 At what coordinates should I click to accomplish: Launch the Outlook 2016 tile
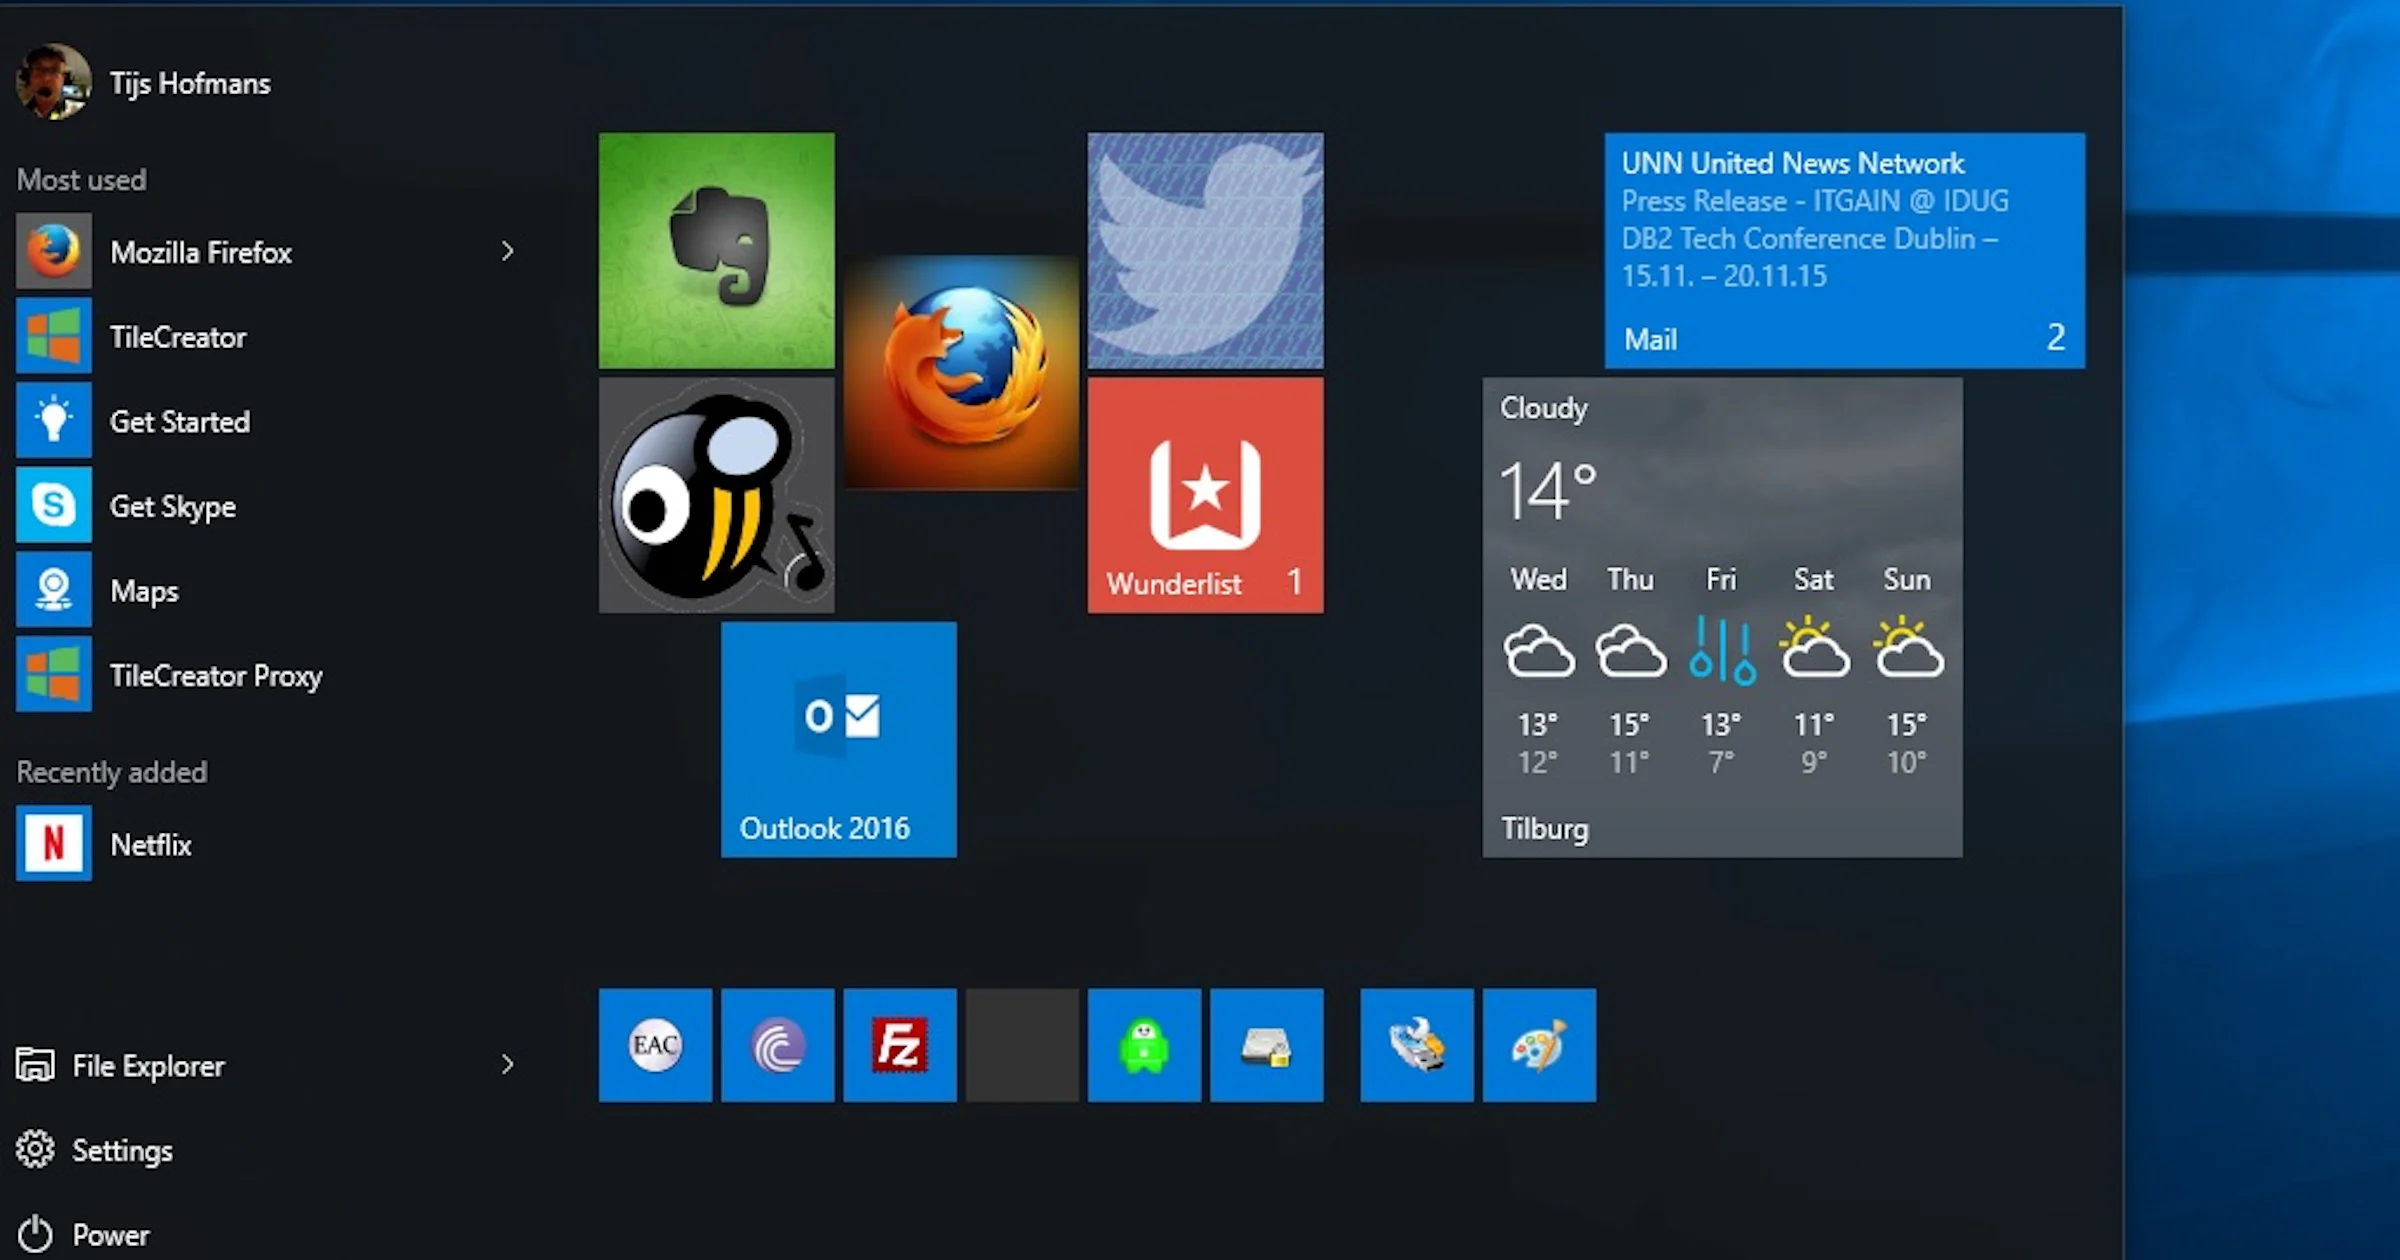(838, 739)
